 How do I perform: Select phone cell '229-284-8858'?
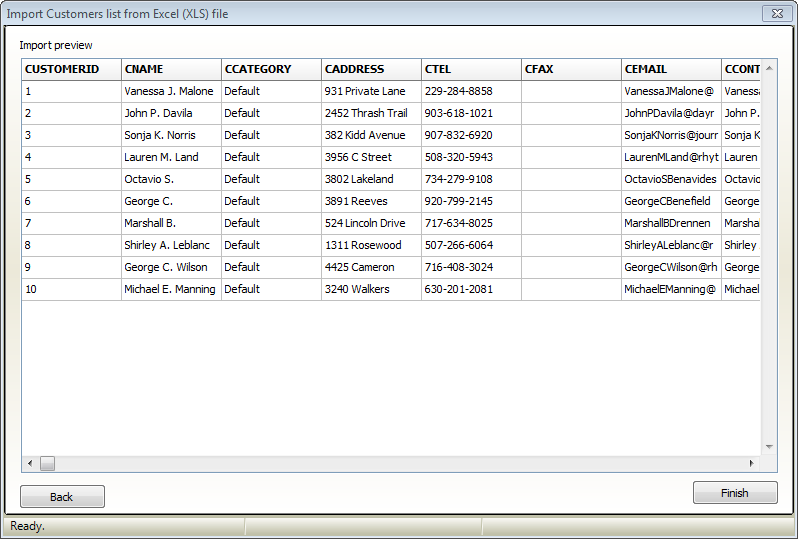pos(471,91)
